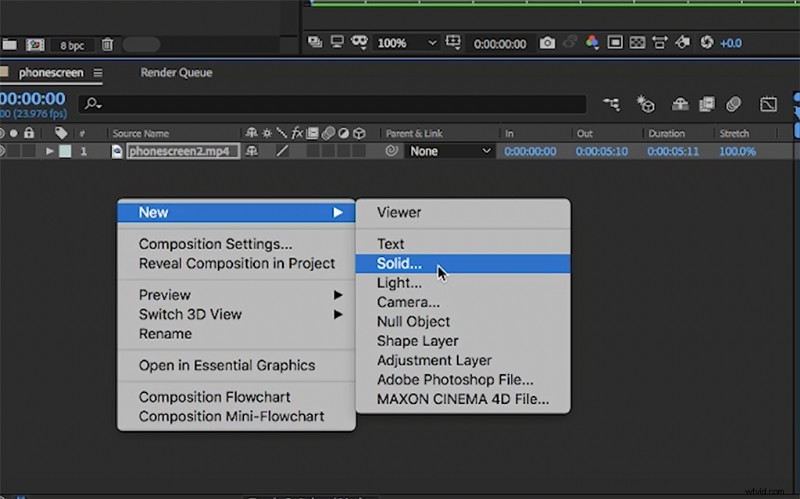Choose Solid... from the New submenu

click(x=463, y=263)
